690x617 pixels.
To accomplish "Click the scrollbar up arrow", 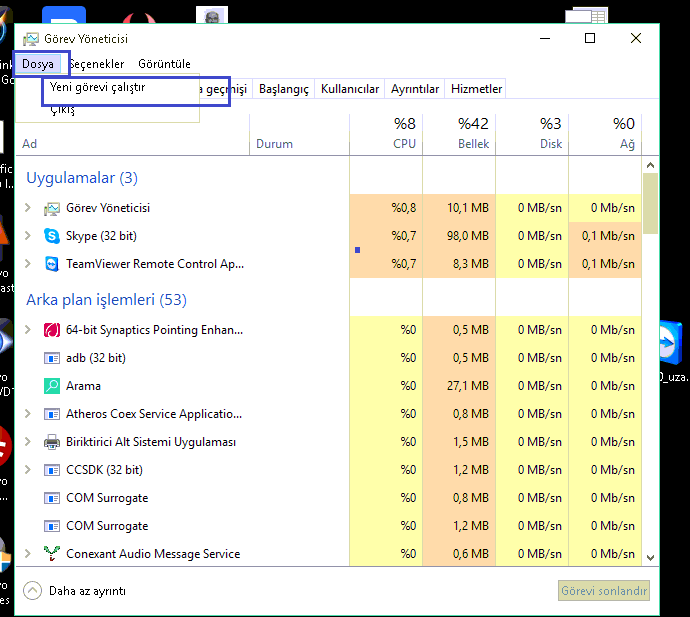I will (x=650, y=166).
